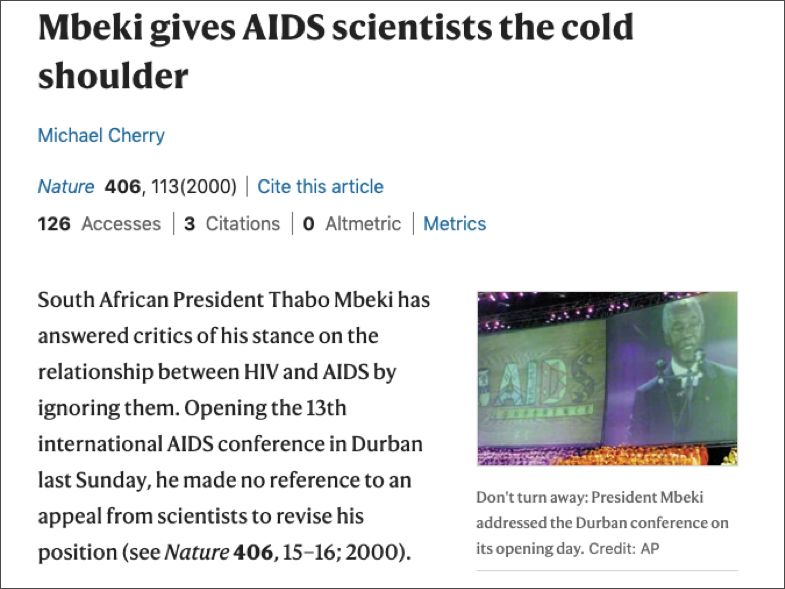Screen dimensions: 785x589
Task: Click the "Don't turn away" photo caption
Action: (x=602, y=522)
